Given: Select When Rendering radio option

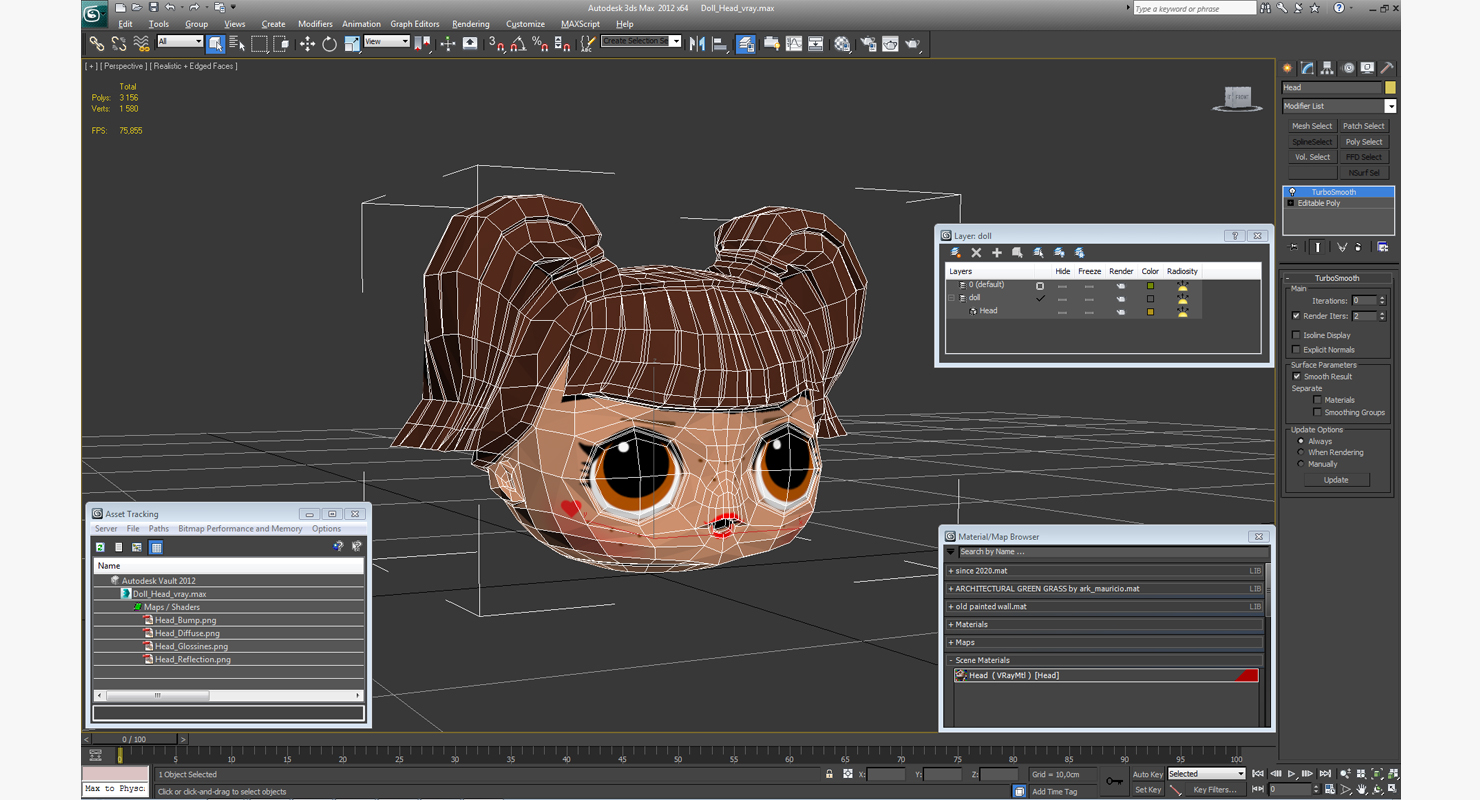Looking at the screenshot, I should point(1301,452).
